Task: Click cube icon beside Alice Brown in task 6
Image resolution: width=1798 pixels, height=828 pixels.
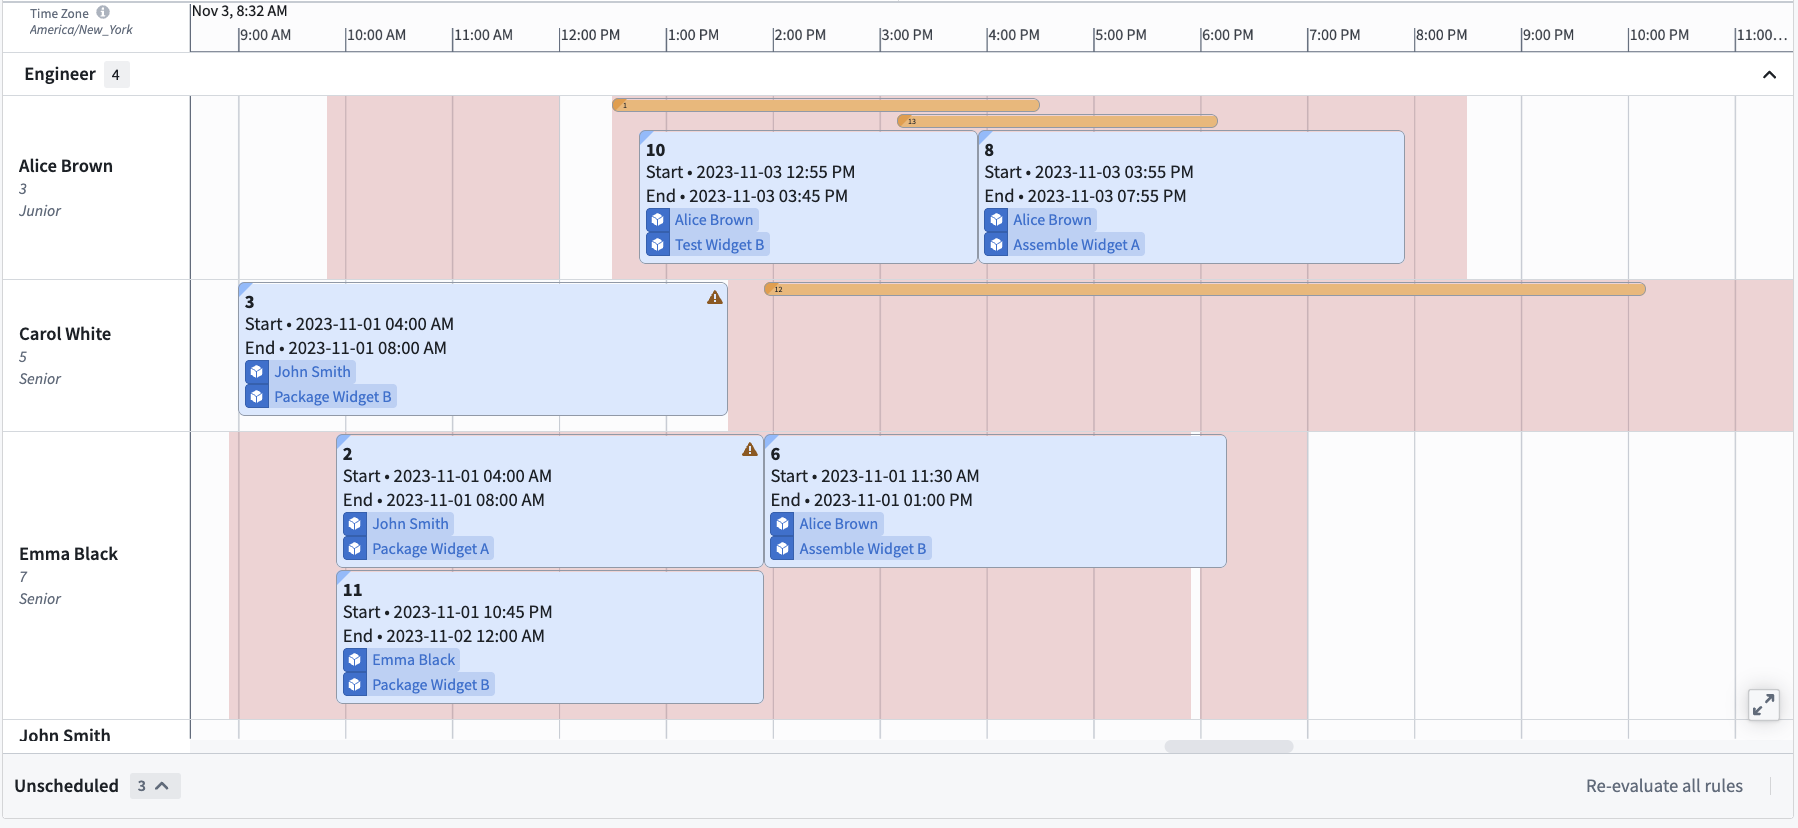Action: (782, 524)
